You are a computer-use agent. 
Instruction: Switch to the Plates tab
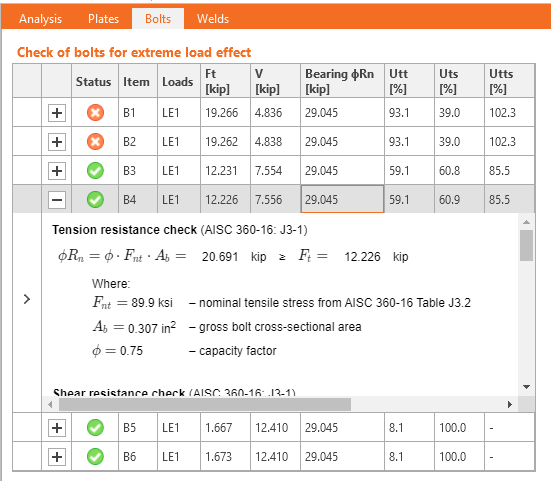click(x=103, y=19)
